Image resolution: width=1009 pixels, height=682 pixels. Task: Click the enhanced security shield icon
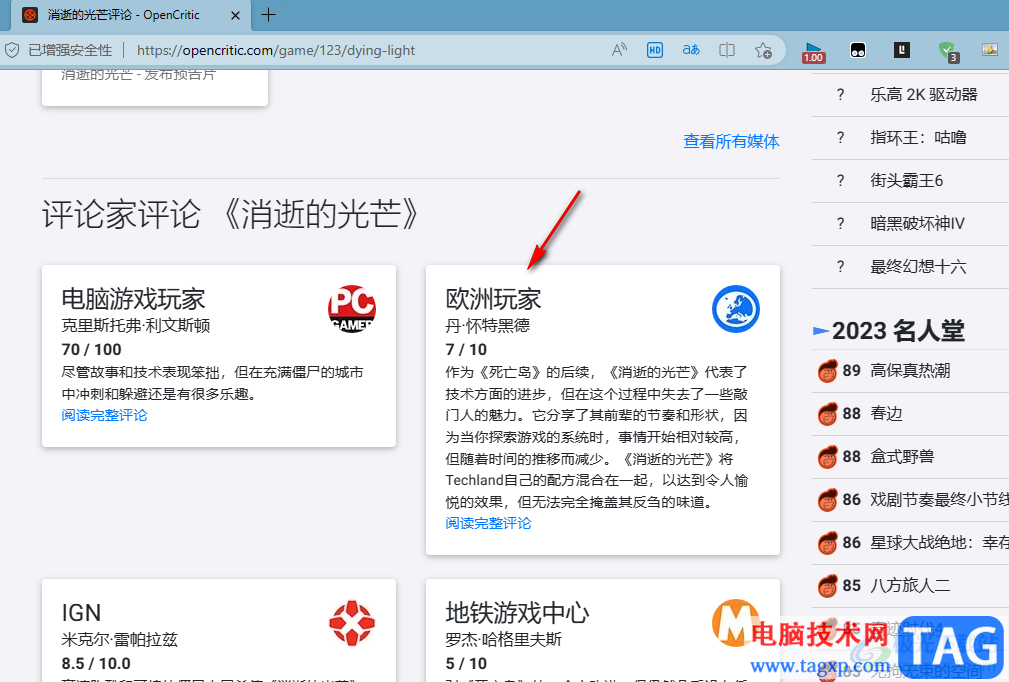pyautogui.click(x=12, y=50)
